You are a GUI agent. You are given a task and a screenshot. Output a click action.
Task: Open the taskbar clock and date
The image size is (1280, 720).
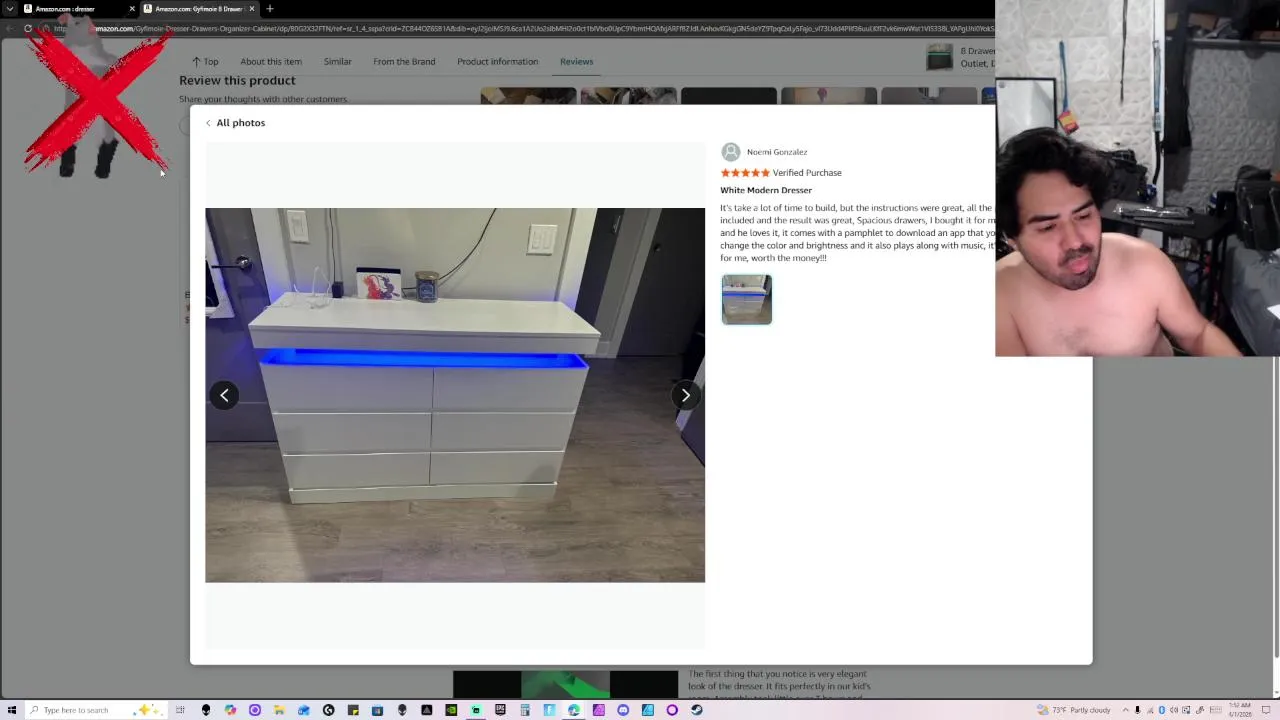pos(1240,710)
